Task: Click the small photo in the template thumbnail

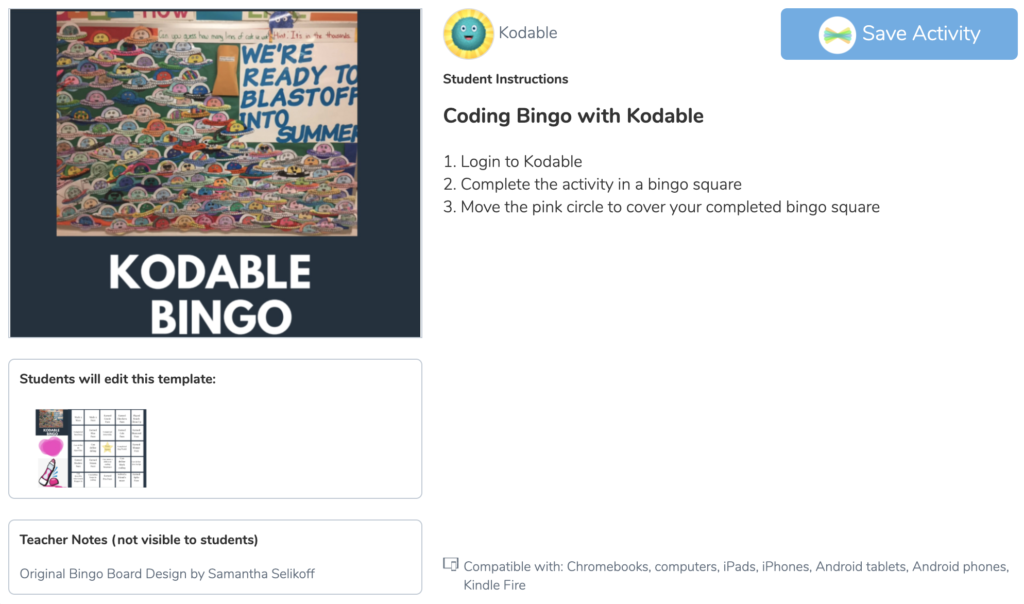Action: (x=49, y=418)
